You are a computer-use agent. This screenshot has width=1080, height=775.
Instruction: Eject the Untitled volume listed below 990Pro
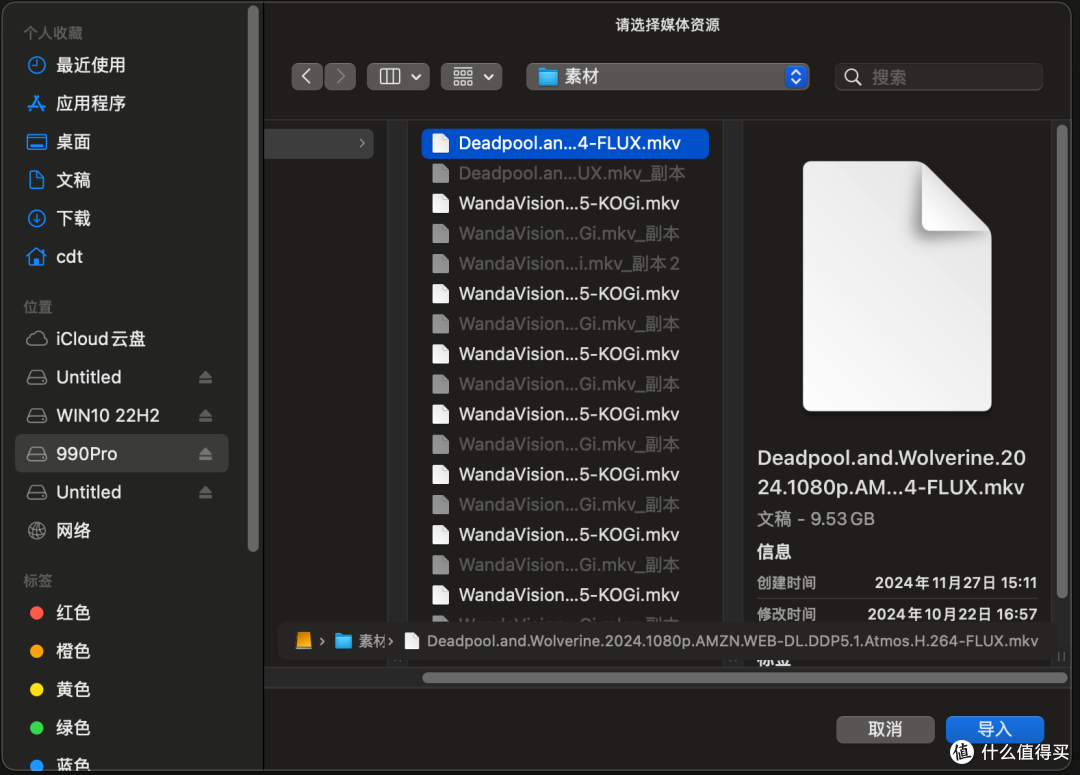(205, 493)
